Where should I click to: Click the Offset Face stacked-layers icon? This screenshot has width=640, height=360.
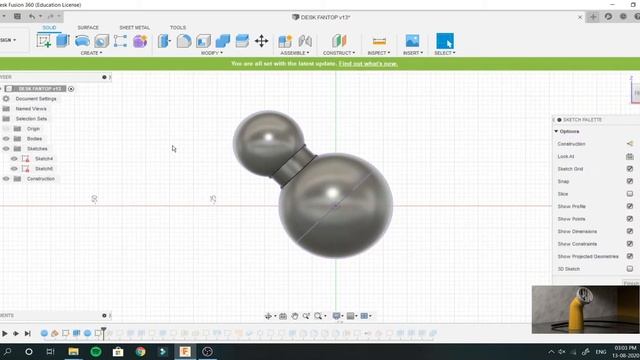coord(242,41)
